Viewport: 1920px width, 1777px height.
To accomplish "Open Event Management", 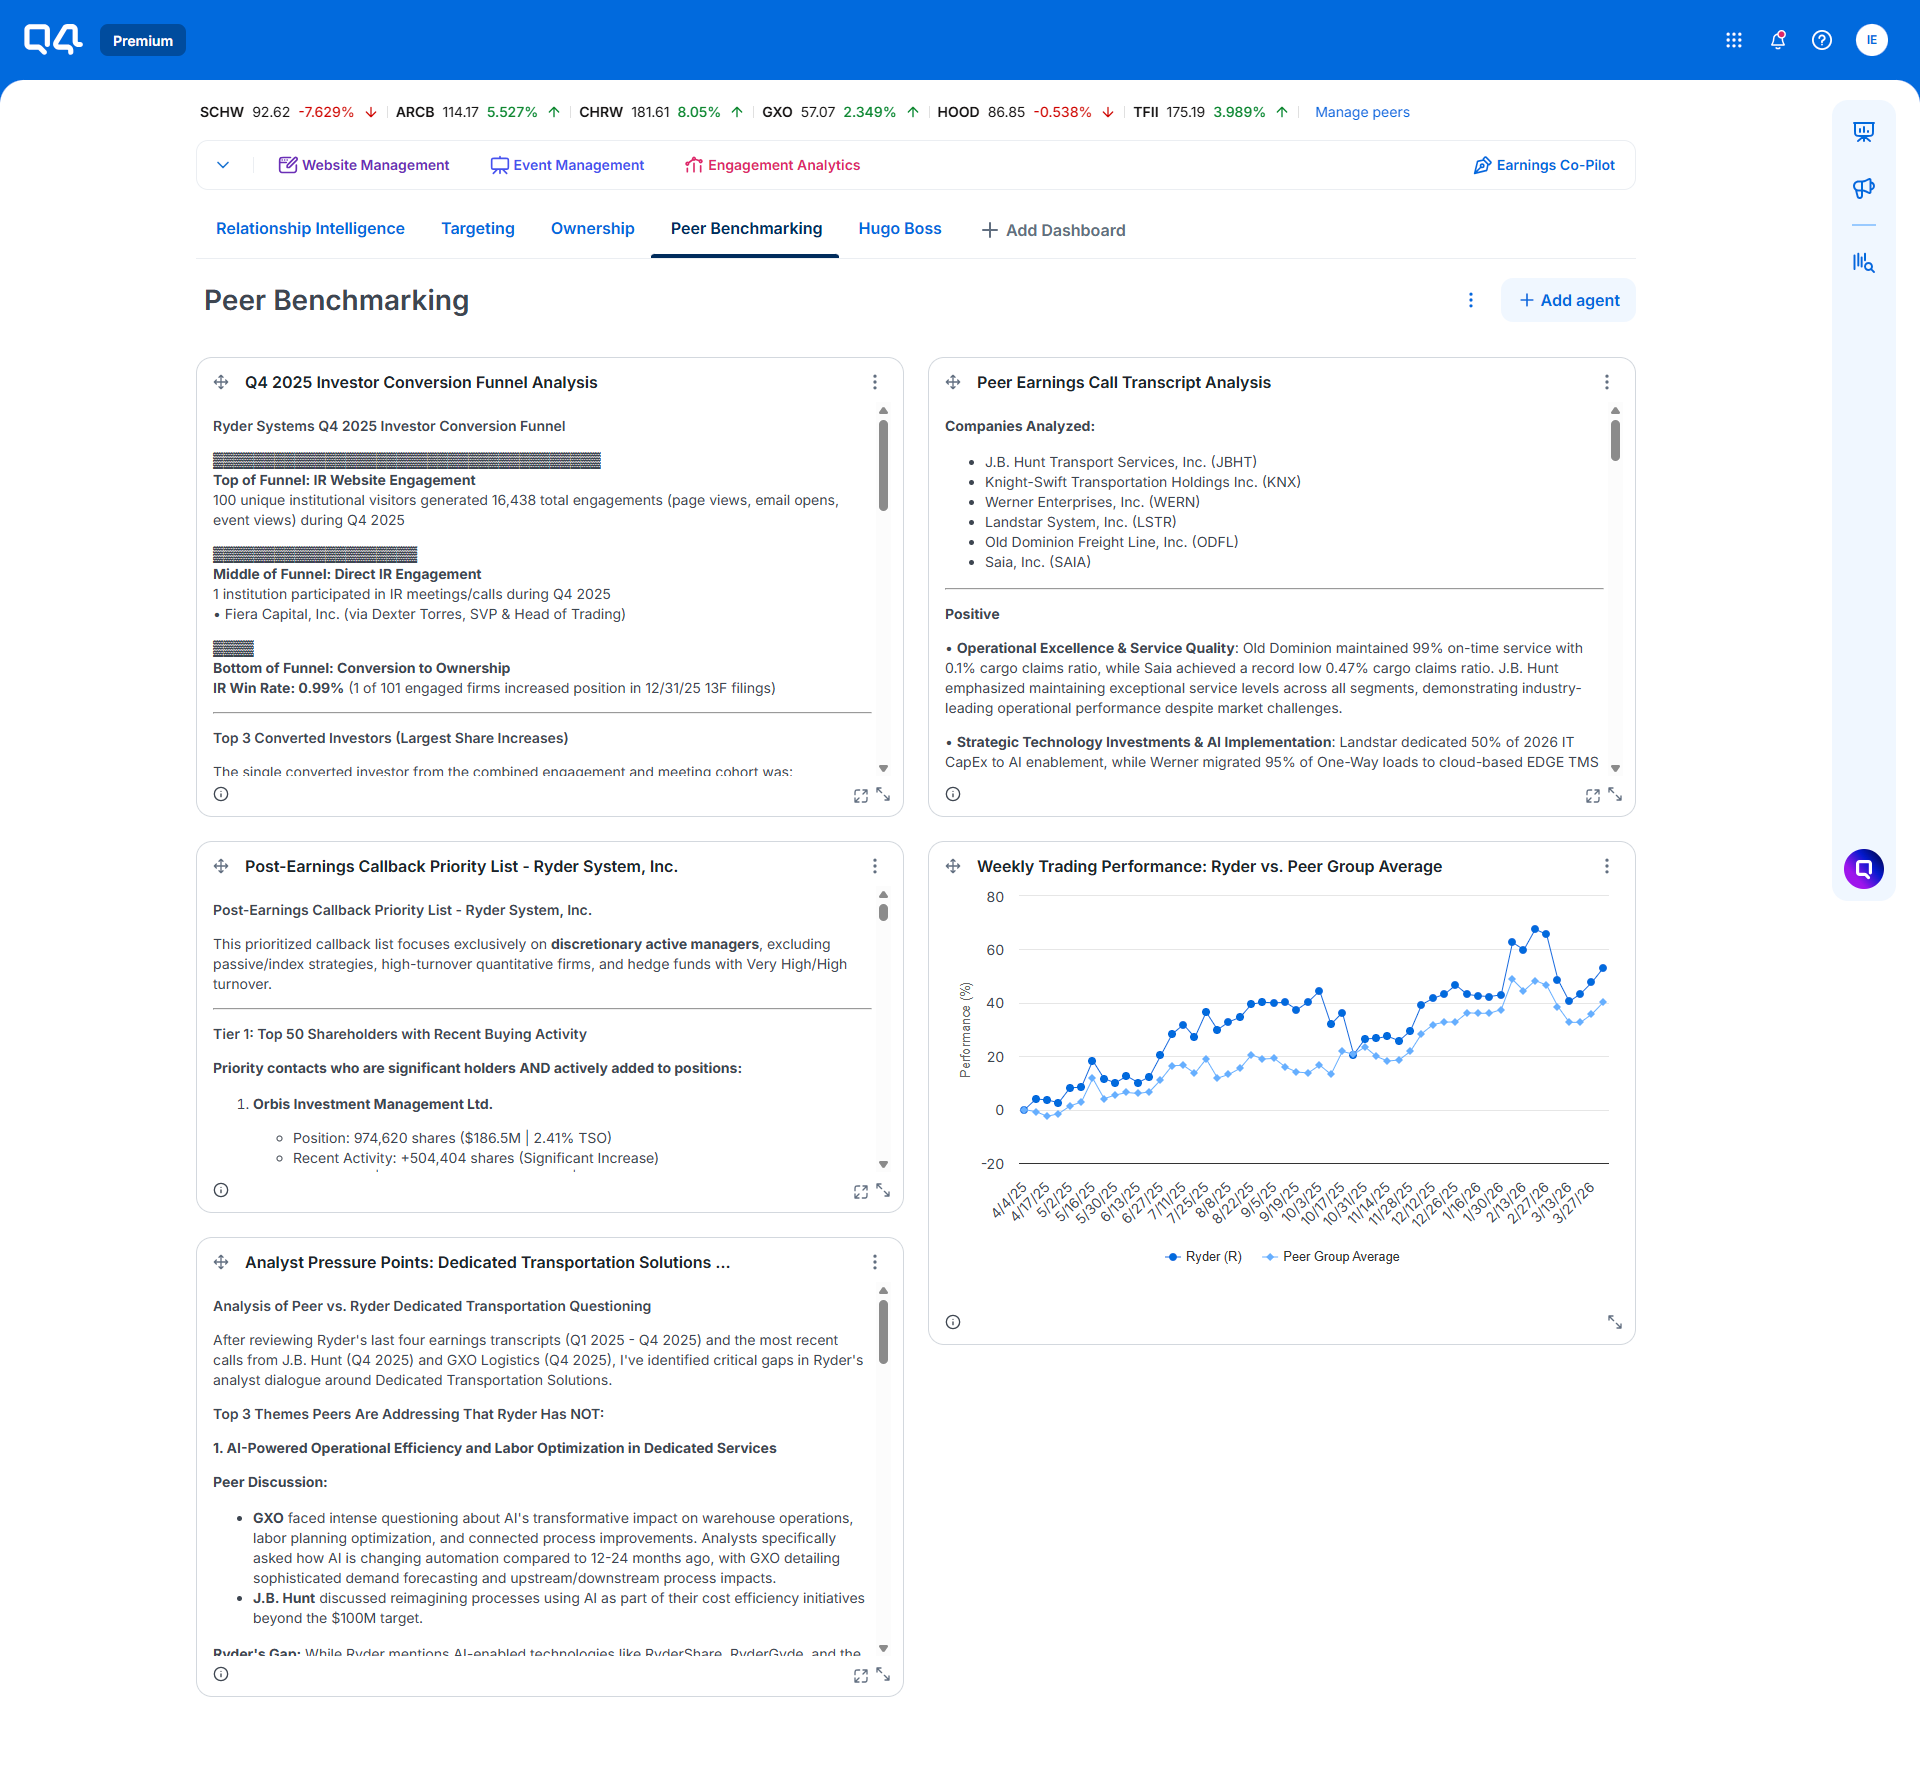I will point(567,165).
